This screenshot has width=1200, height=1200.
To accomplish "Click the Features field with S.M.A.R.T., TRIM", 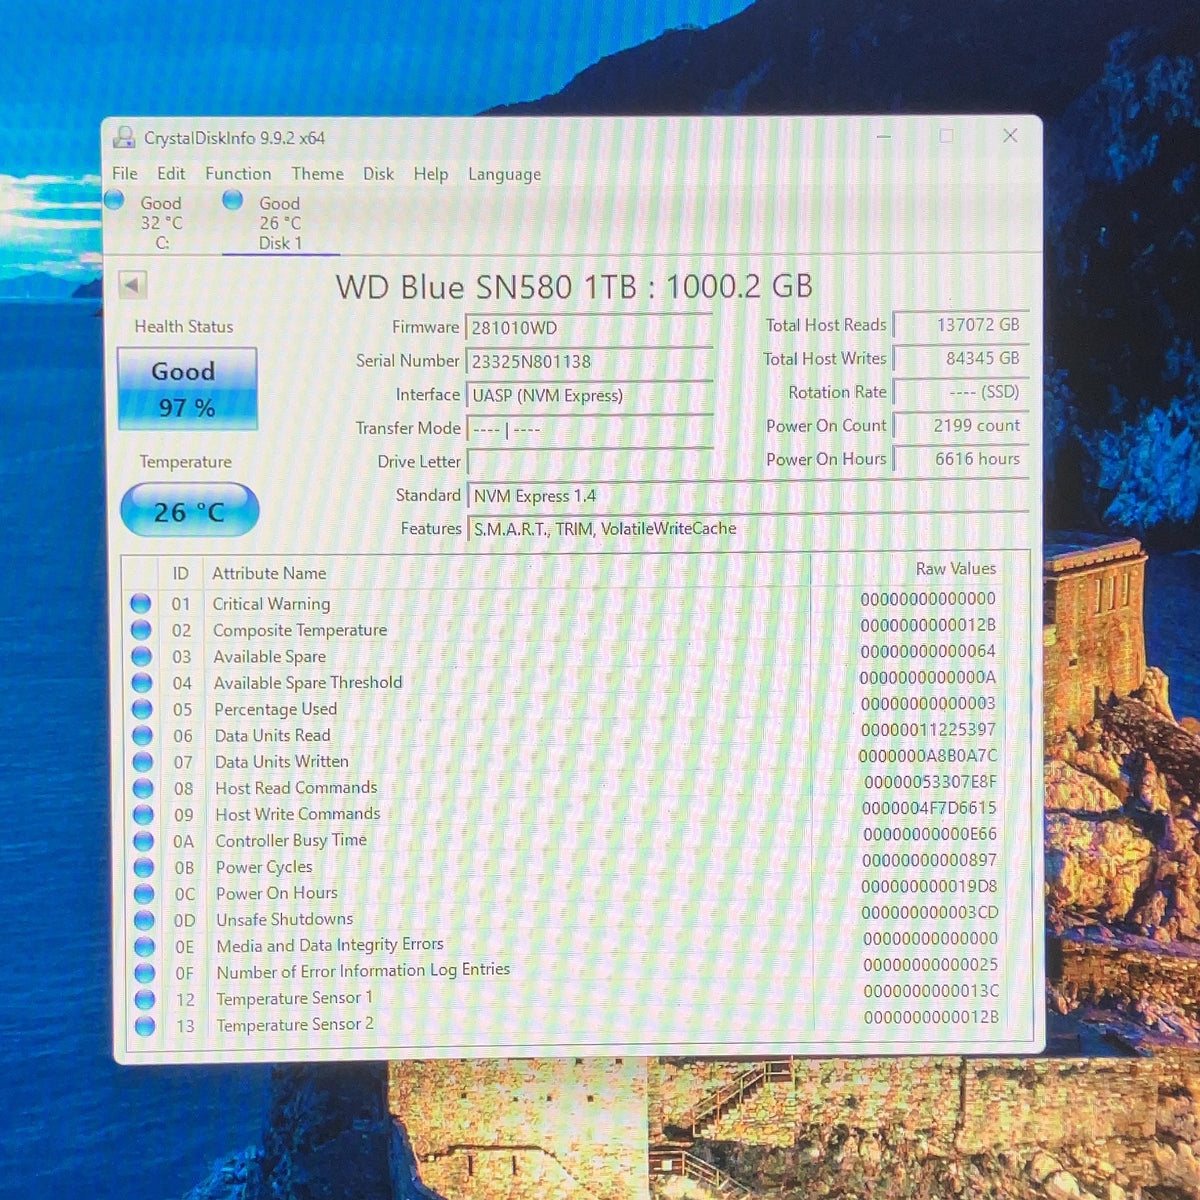I will (748, 528).
